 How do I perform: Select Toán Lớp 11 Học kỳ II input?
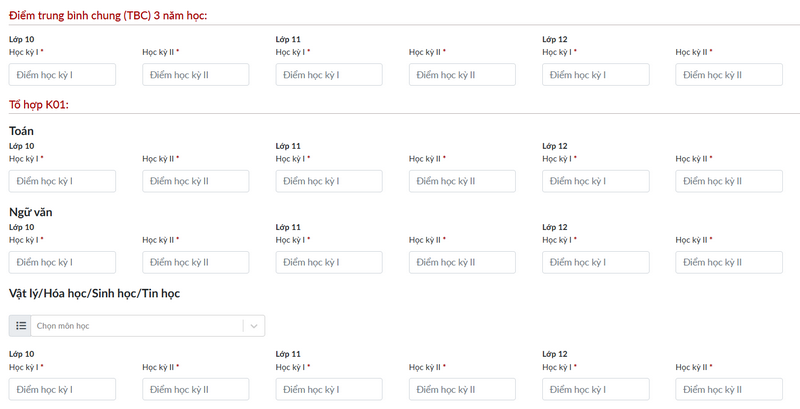462,181
